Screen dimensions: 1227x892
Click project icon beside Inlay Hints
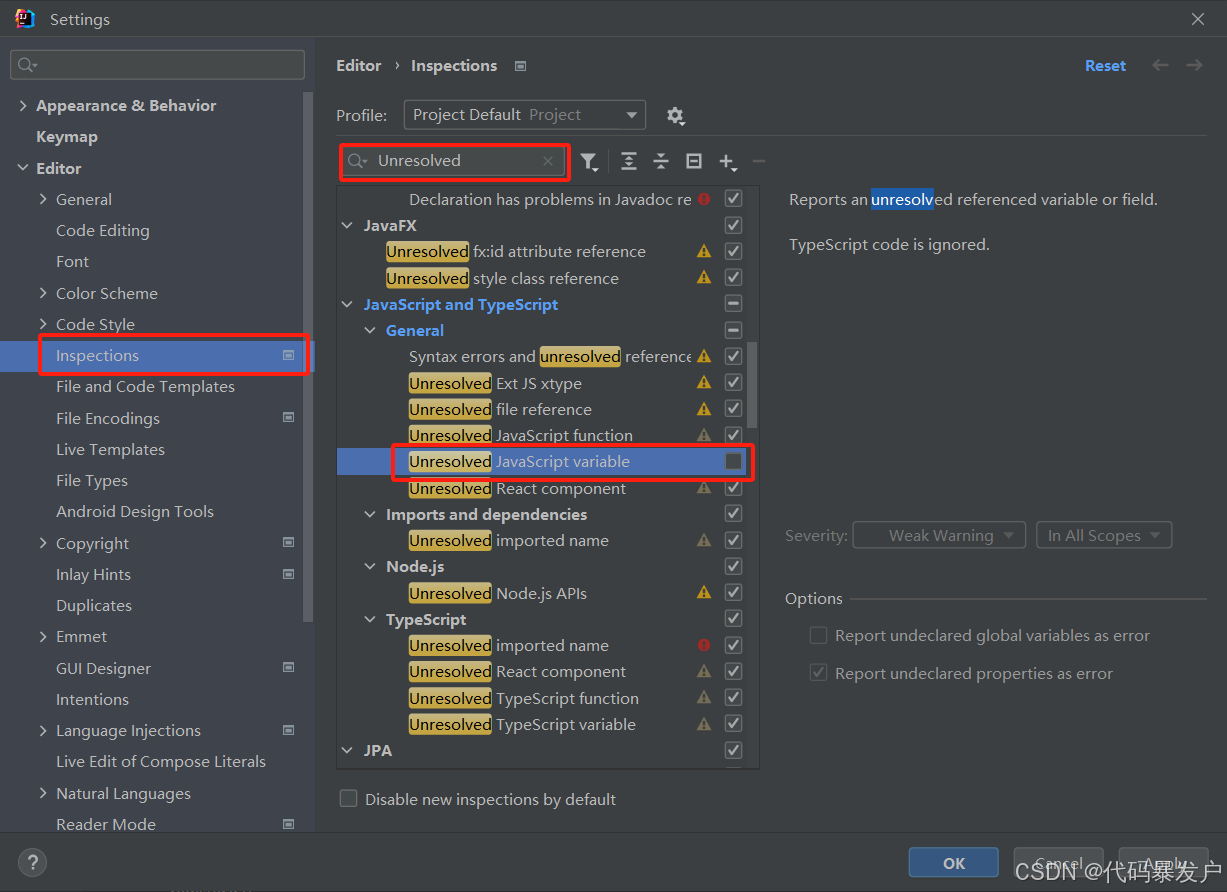[289, 574]
